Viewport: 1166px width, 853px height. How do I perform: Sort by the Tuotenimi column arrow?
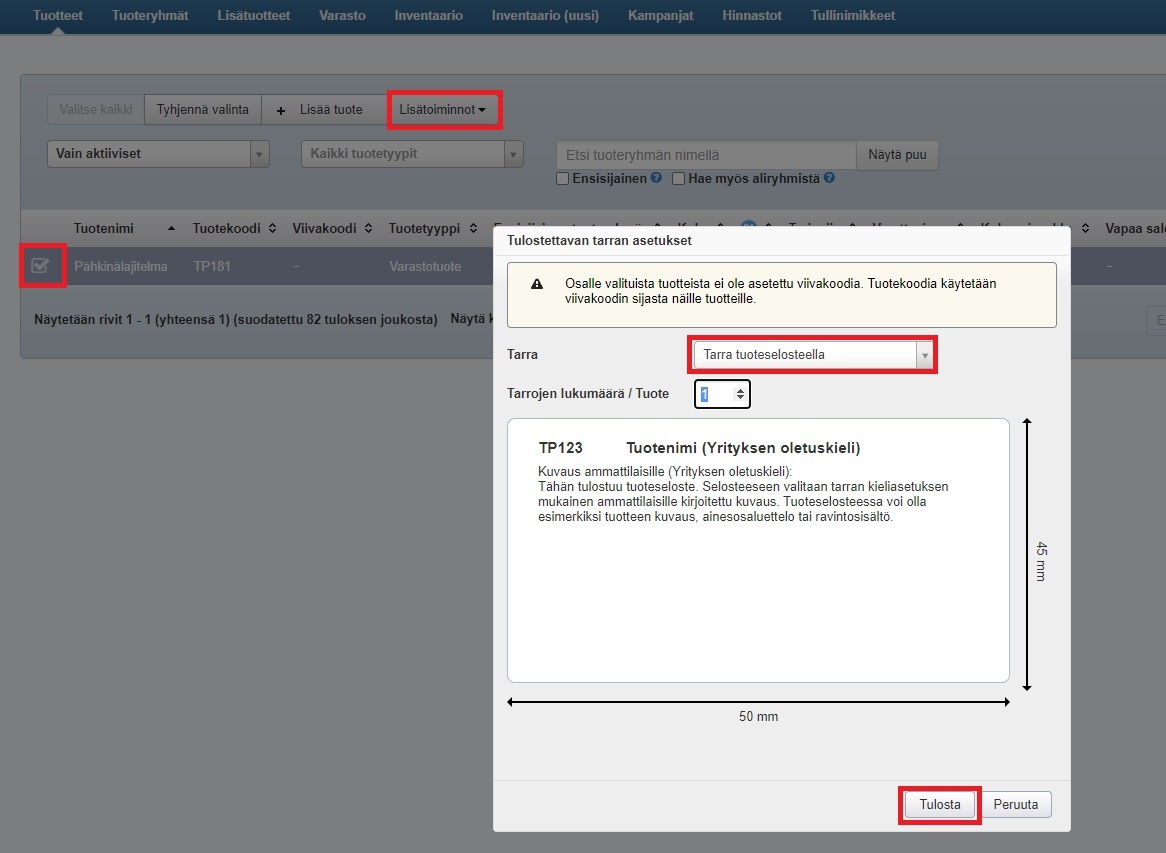[171, 229]
